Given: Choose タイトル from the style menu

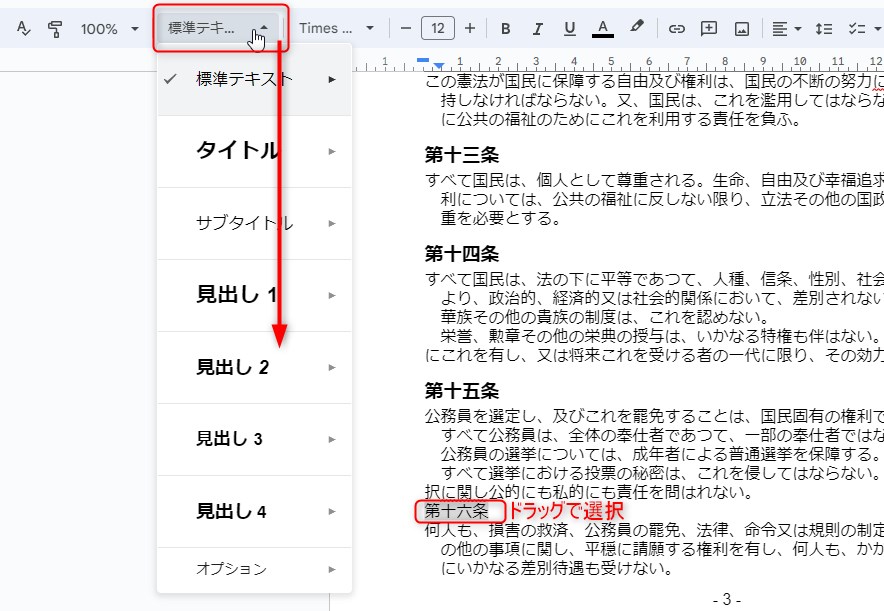Looking at the screenshot, I should pos(237,151).
